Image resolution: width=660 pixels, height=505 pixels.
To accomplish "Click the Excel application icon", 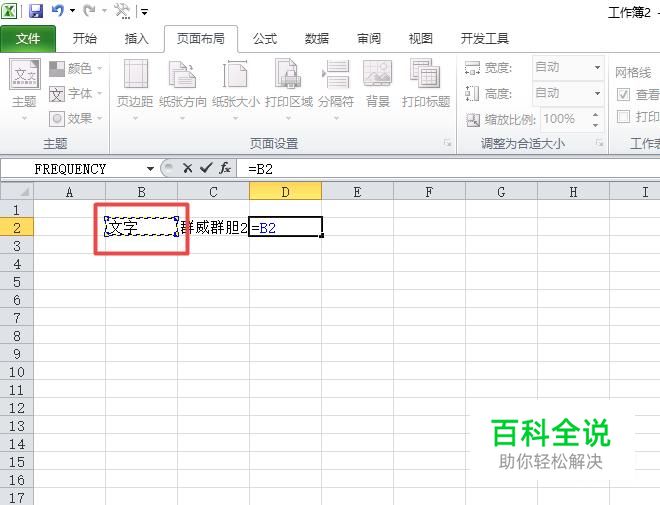I will pyautogui.click(x=9, y=11).
